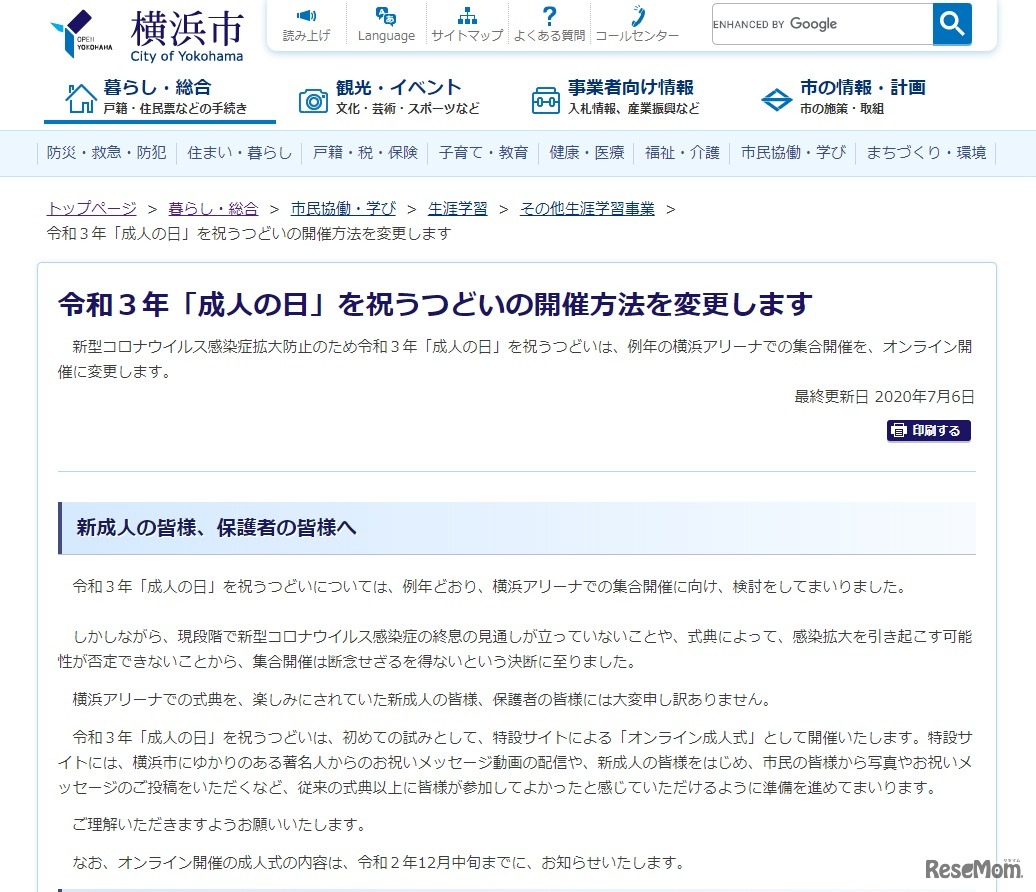
Task: Select the 読み上げ (read aloud) speaker icon
Action: pyautogui.click(x=306, y=15)
